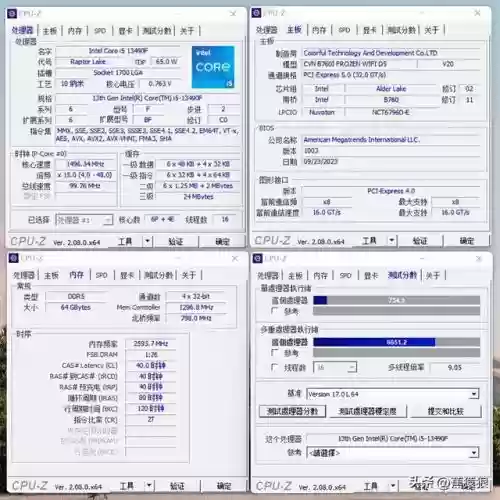Open 测试分数 tab in mainboard window
This screenshot has width=500, height=500.
coord(401,30)
